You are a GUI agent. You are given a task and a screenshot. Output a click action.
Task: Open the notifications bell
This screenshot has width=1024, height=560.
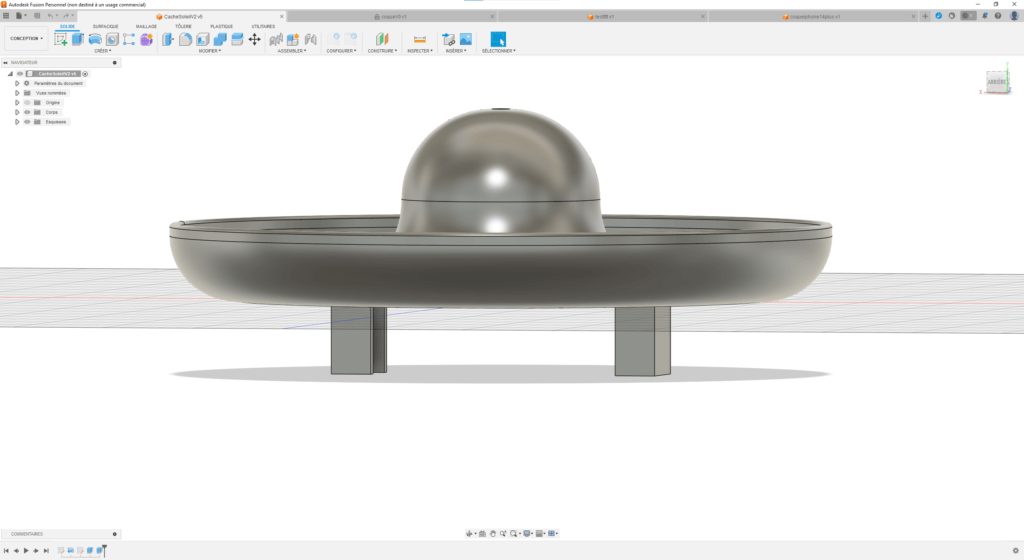(985, 16)
